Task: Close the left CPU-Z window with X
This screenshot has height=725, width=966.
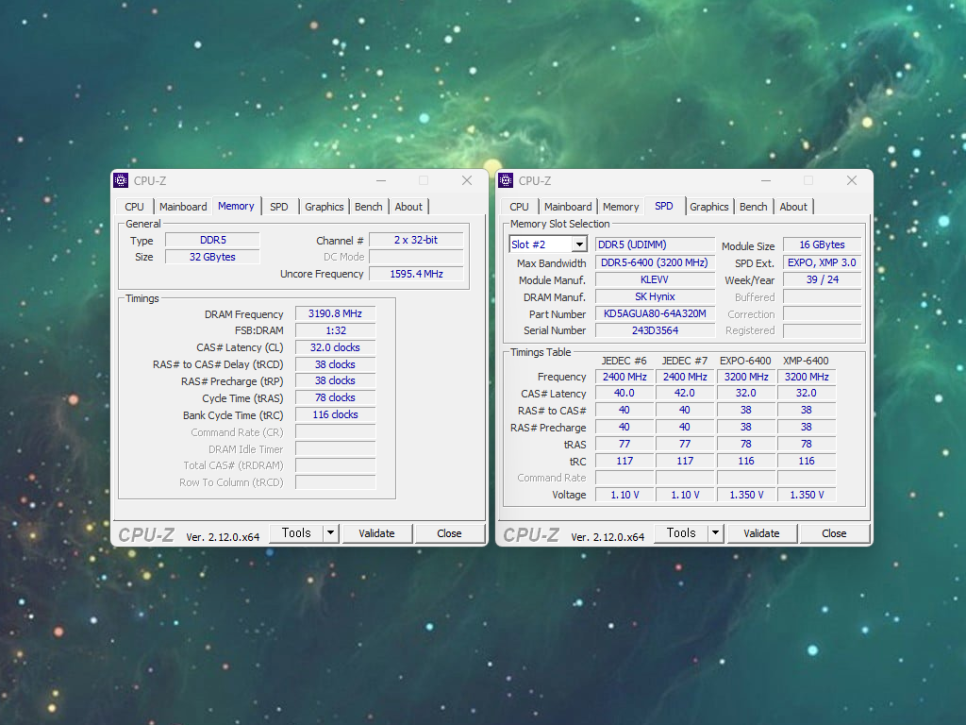Action: (467, 180)
